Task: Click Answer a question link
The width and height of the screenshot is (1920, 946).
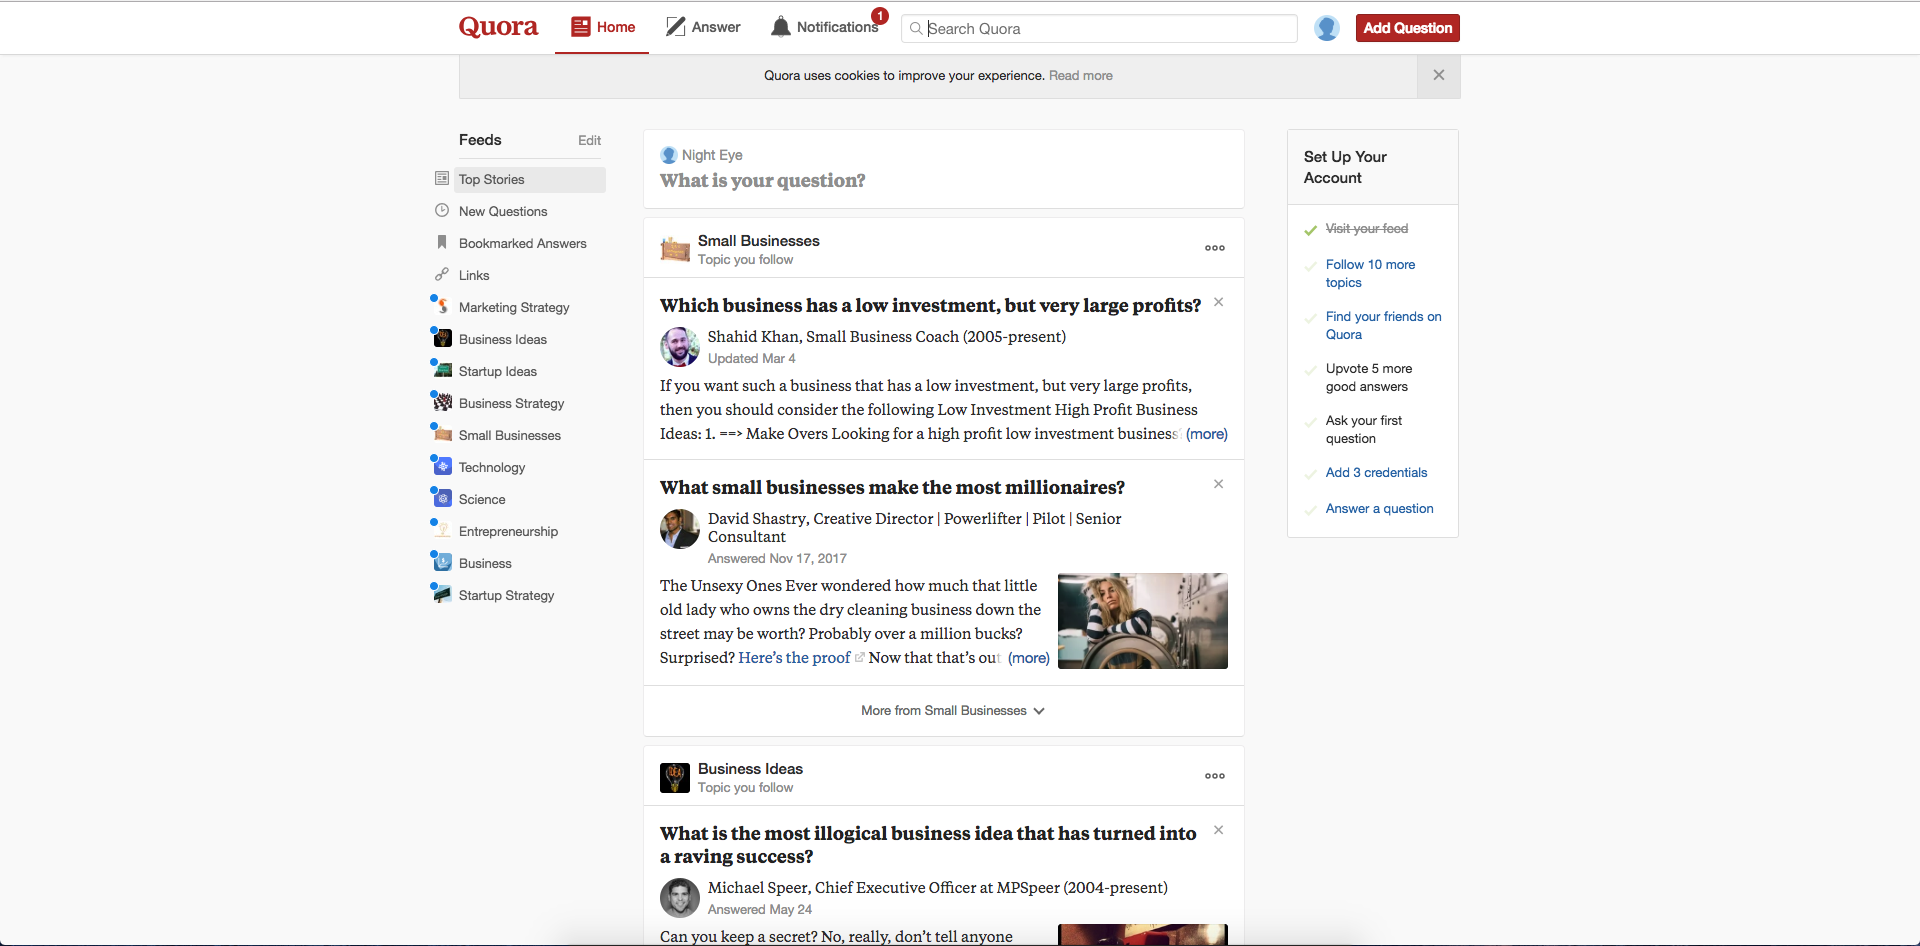Action: coord(1379,509)
